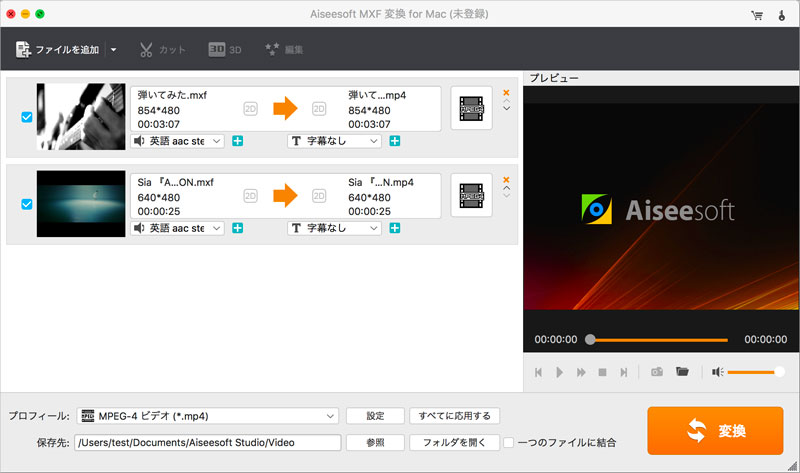Open the 編集 effects editor

284,49
